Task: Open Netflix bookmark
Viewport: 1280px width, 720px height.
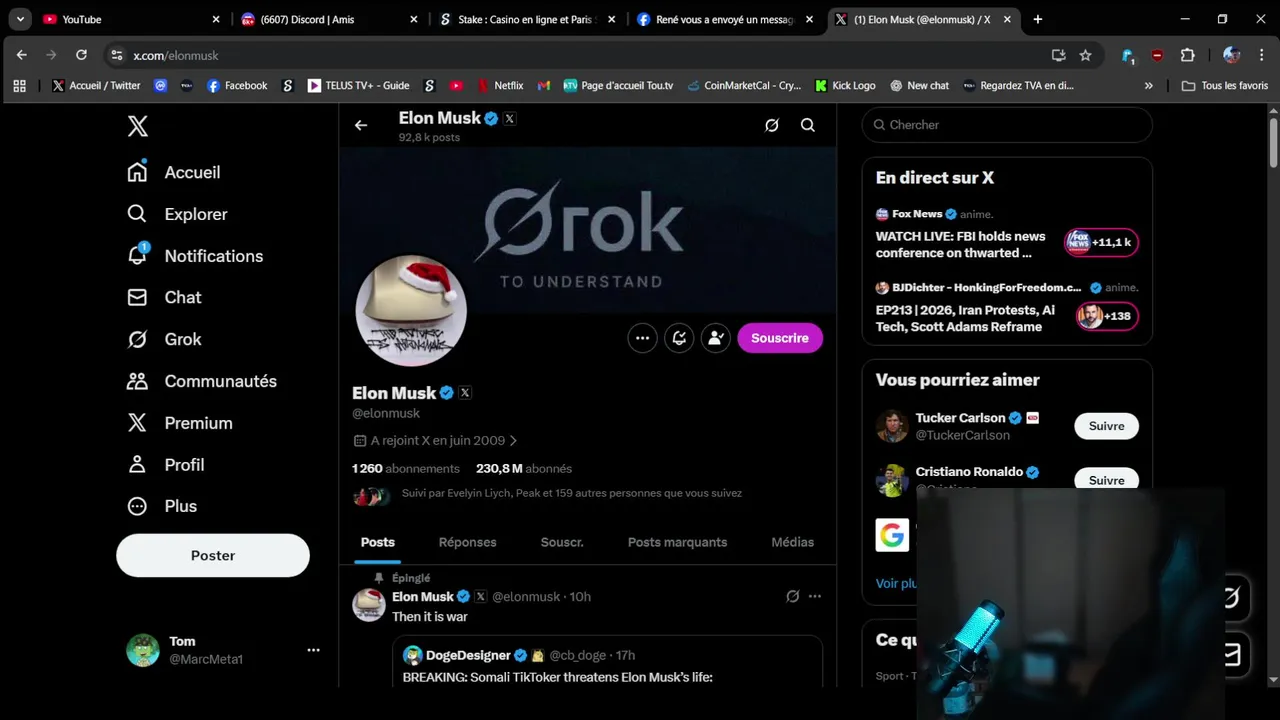Action: pyautogui.click(x=500, y=86)
